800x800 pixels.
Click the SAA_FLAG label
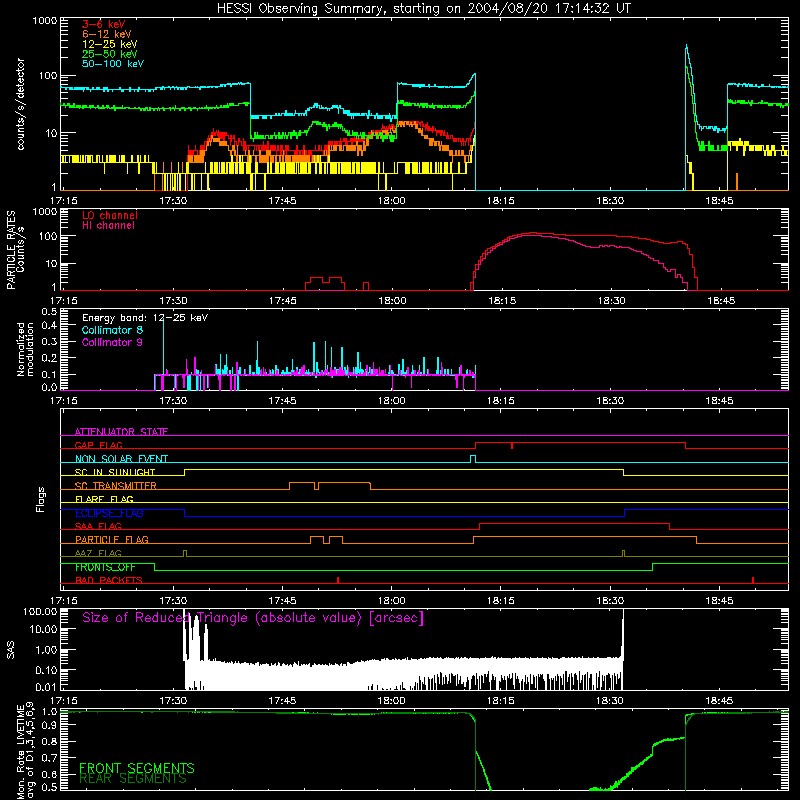(98, 526)
